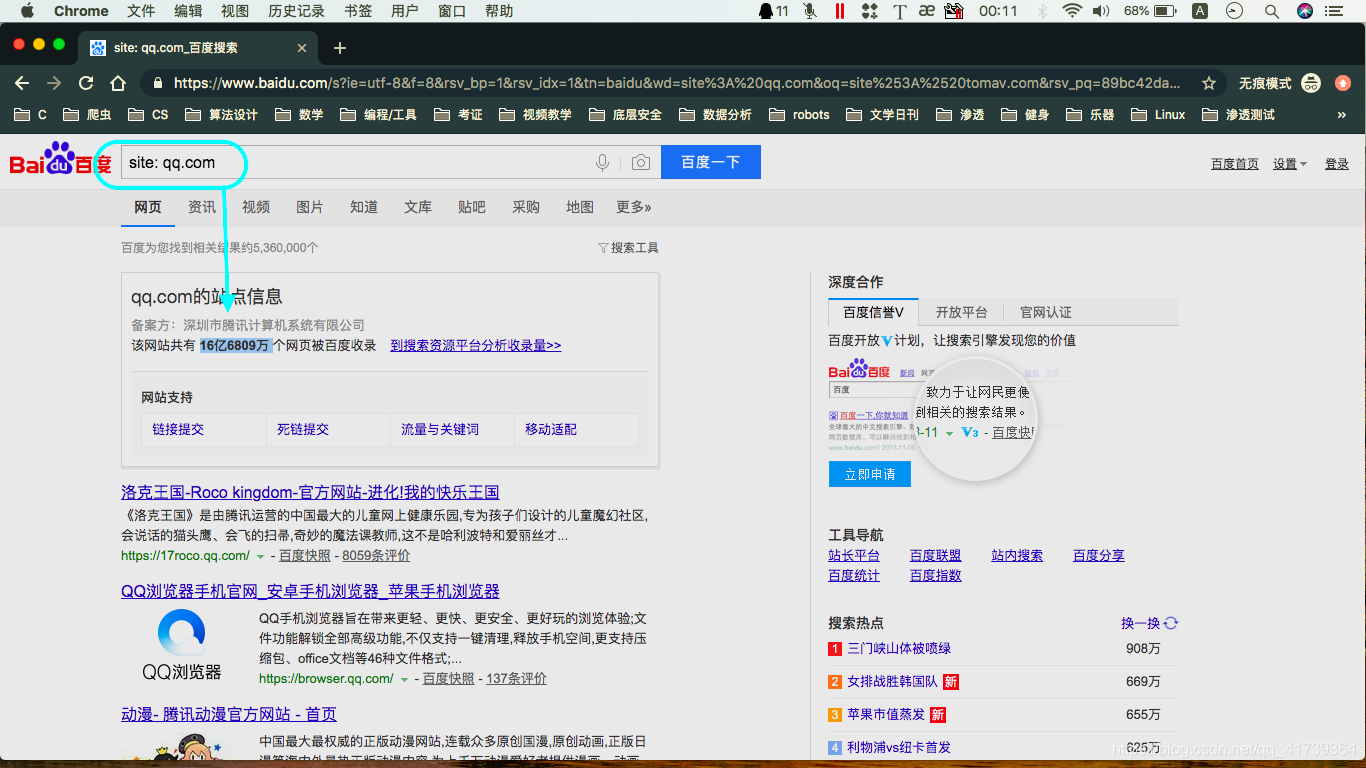Screen dimensions: 1366x768
Task: Open the QQ penguin menu bar icon
Action: coord(766,11)
